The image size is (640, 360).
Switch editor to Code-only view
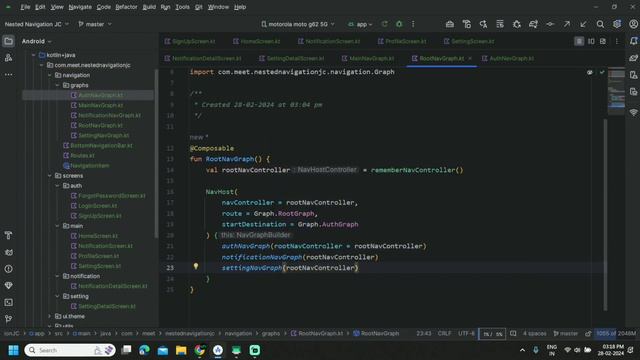(579, 41)
